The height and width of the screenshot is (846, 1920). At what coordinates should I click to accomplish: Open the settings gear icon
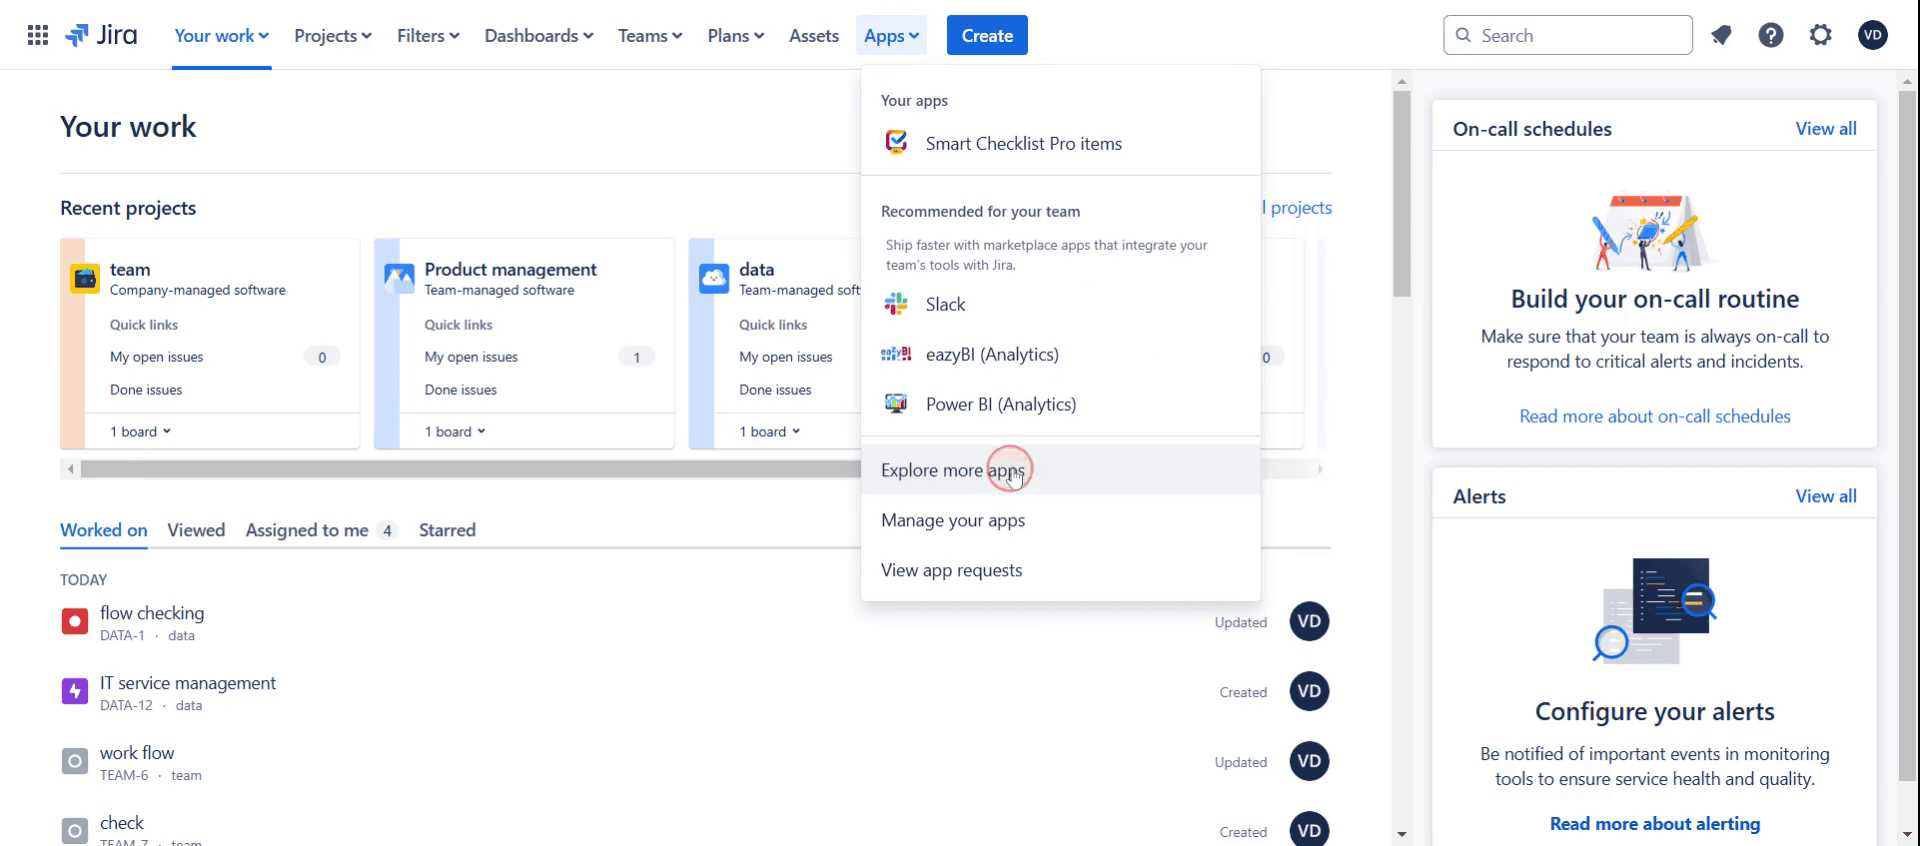click(x=1821, y=36)
